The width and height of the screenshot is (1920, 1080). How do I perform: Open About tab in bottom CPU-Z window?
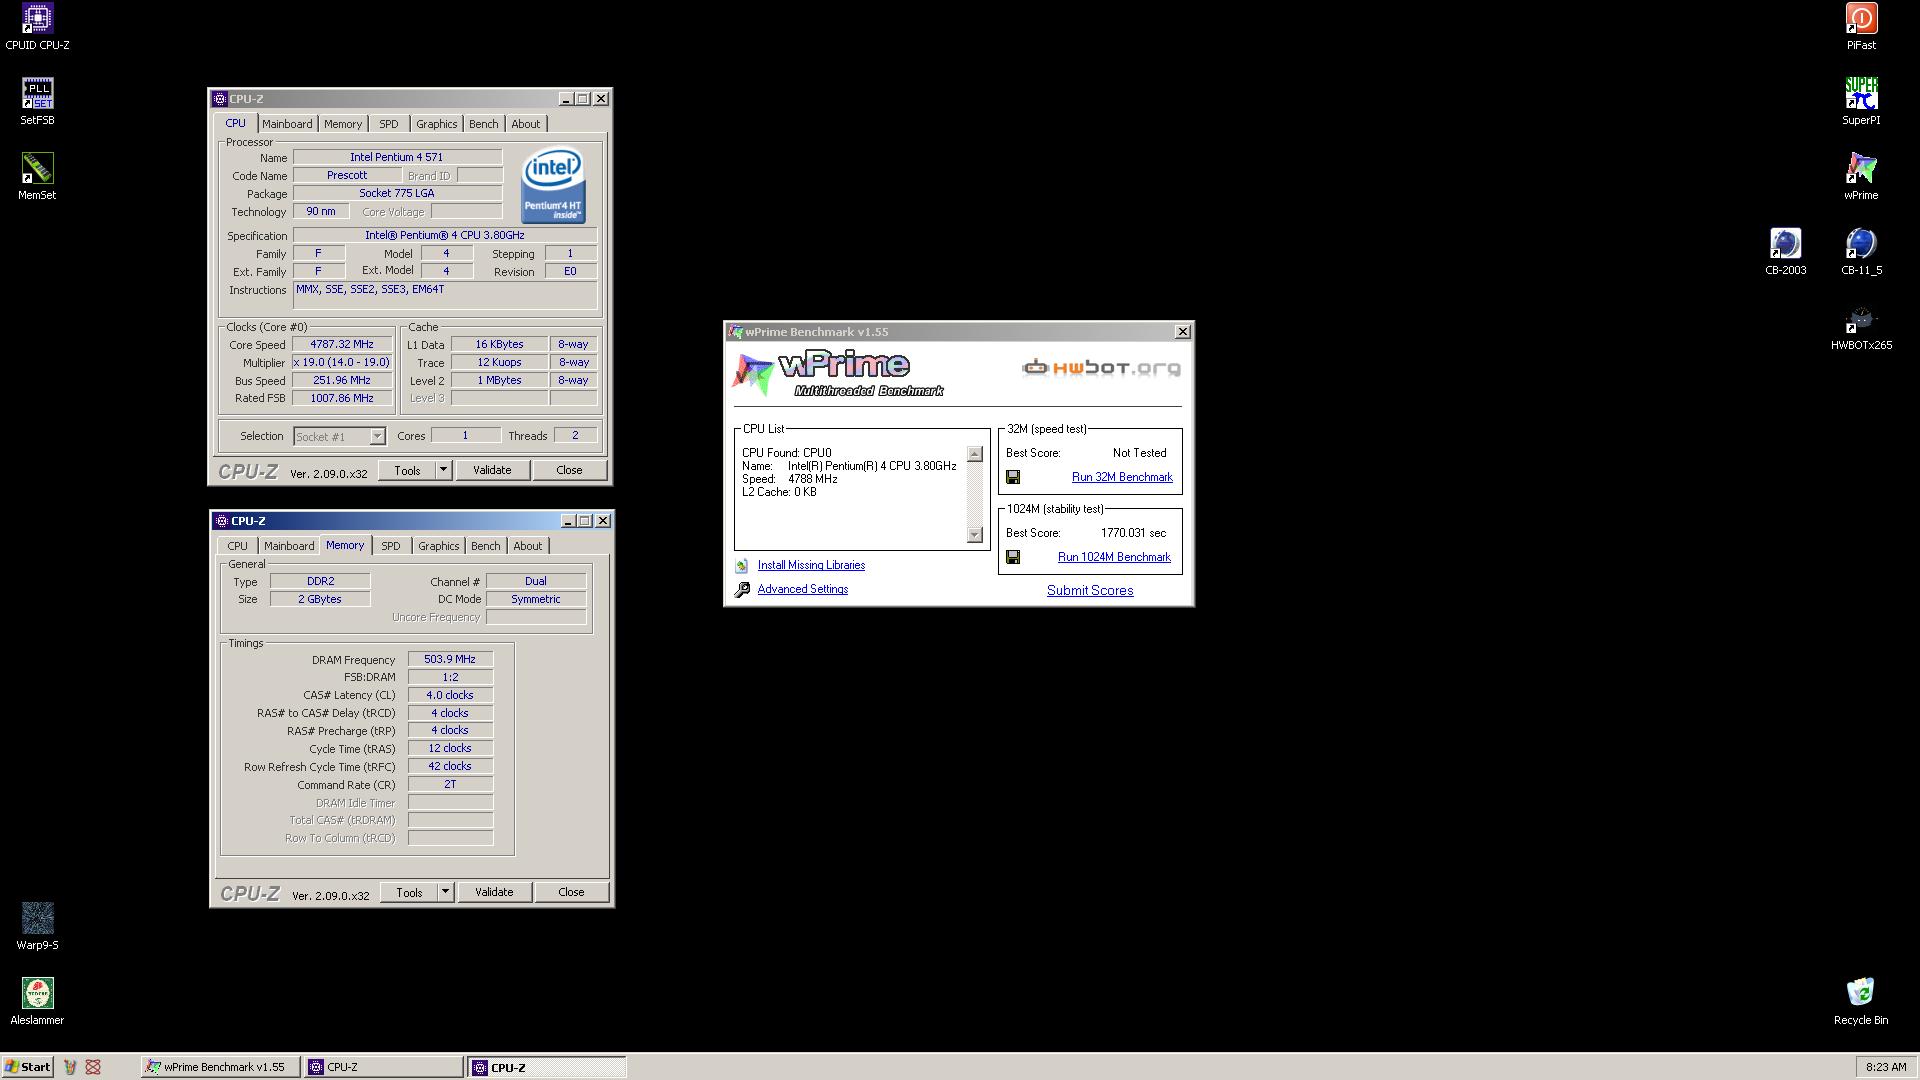pos(528,546)
